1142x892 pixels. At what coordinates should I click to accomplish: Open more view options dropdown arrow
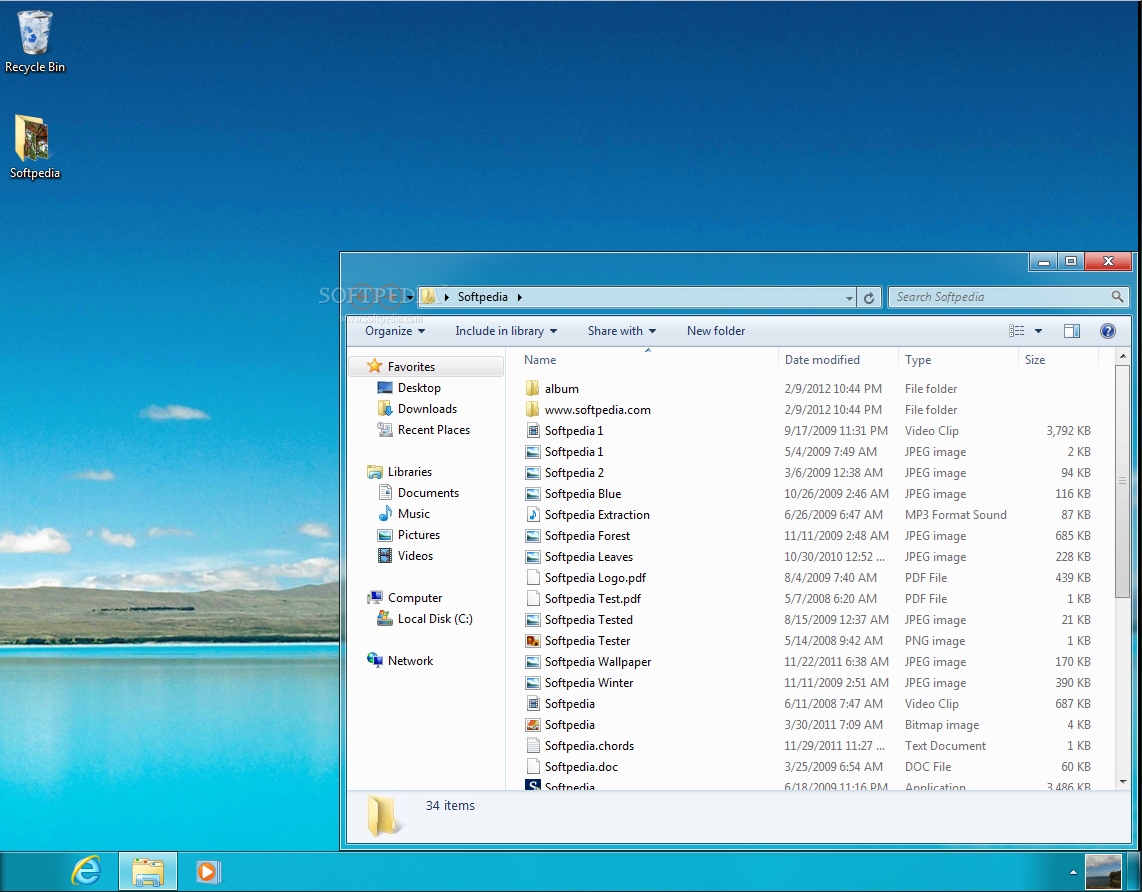coord(1039,331)
